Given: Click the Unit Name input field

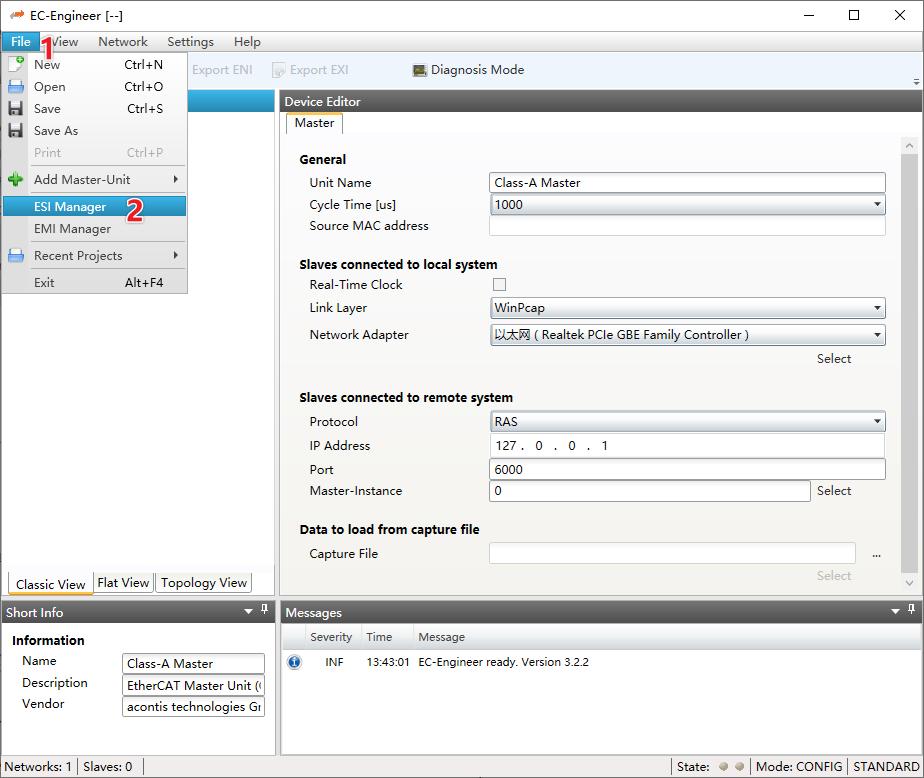Looking at the screenshot, I should (687, 183).
